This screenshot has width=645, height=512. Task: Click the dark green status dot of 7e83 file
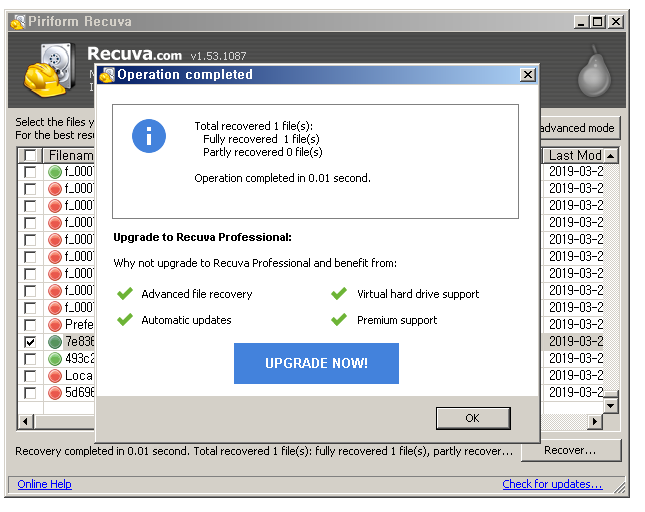coord(55,342)
